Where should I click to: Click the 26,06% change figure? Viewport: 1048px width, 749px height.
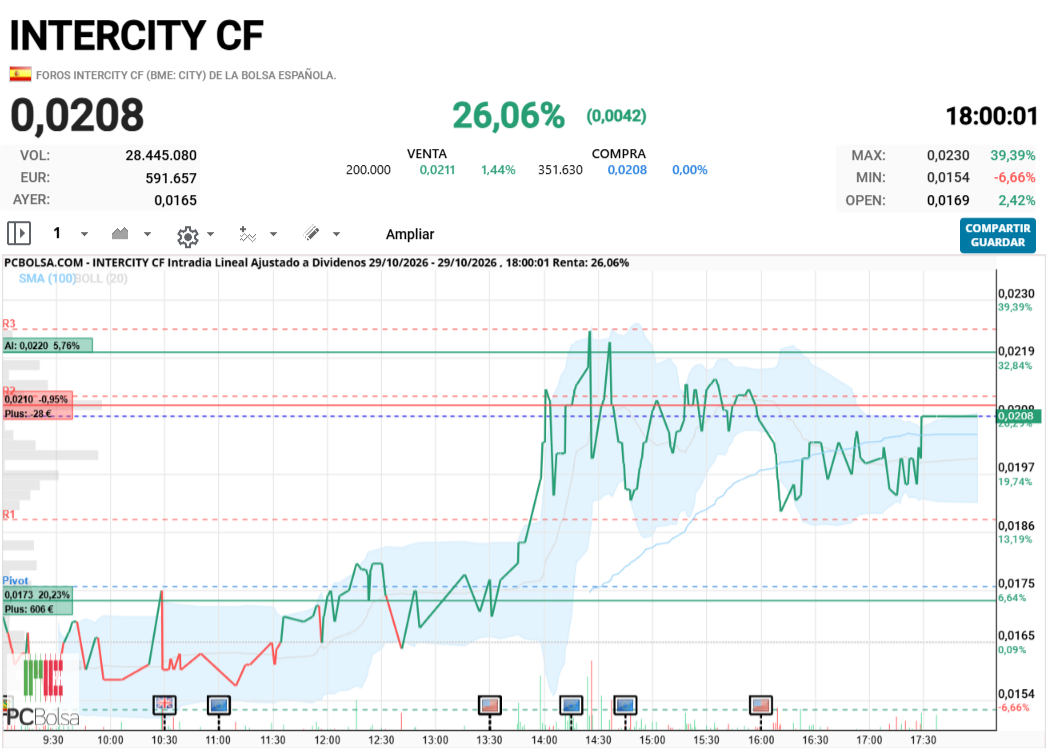tap(509, 115)
